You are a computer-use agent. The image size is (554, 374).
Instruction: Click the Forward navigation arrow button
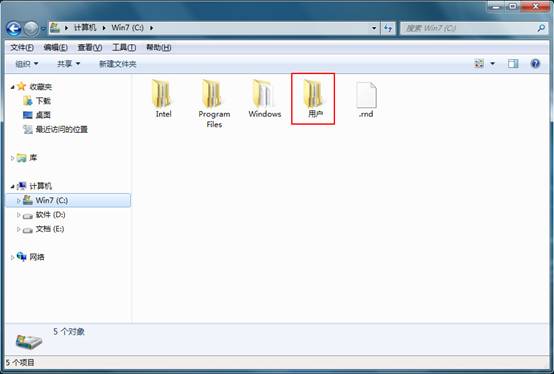tap(31, 28)
